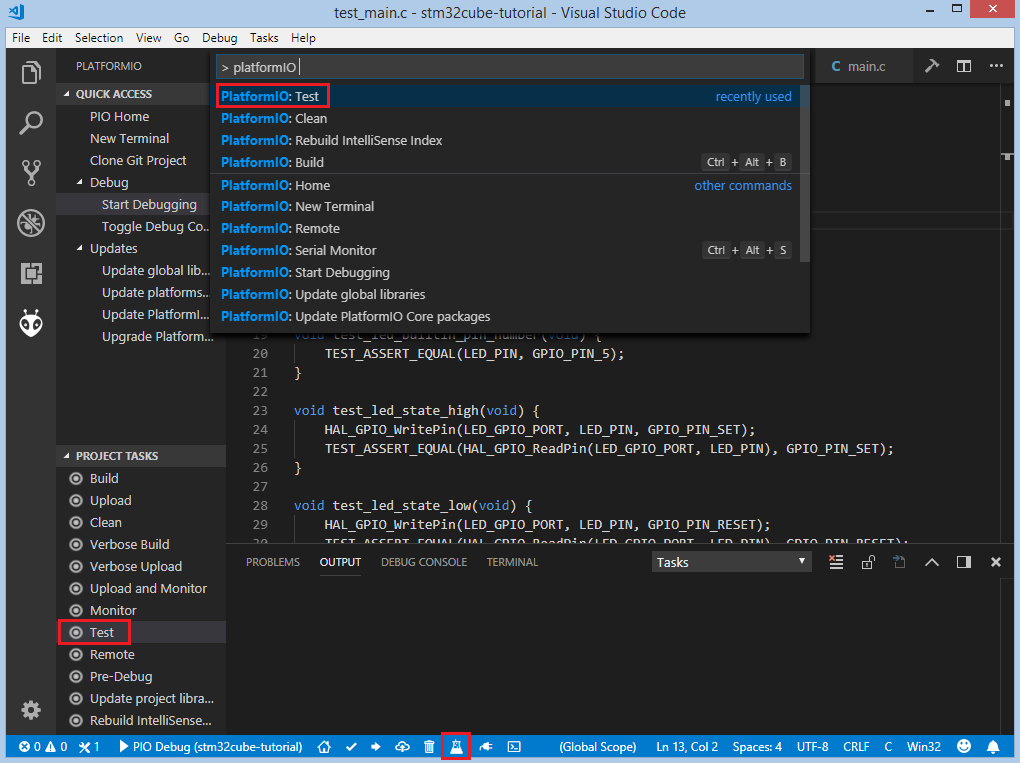The height and width of the screenshot is (763, 1020).
Task: Click the PlatformIO Home status bar icon
Action: [x=324, y=747]
